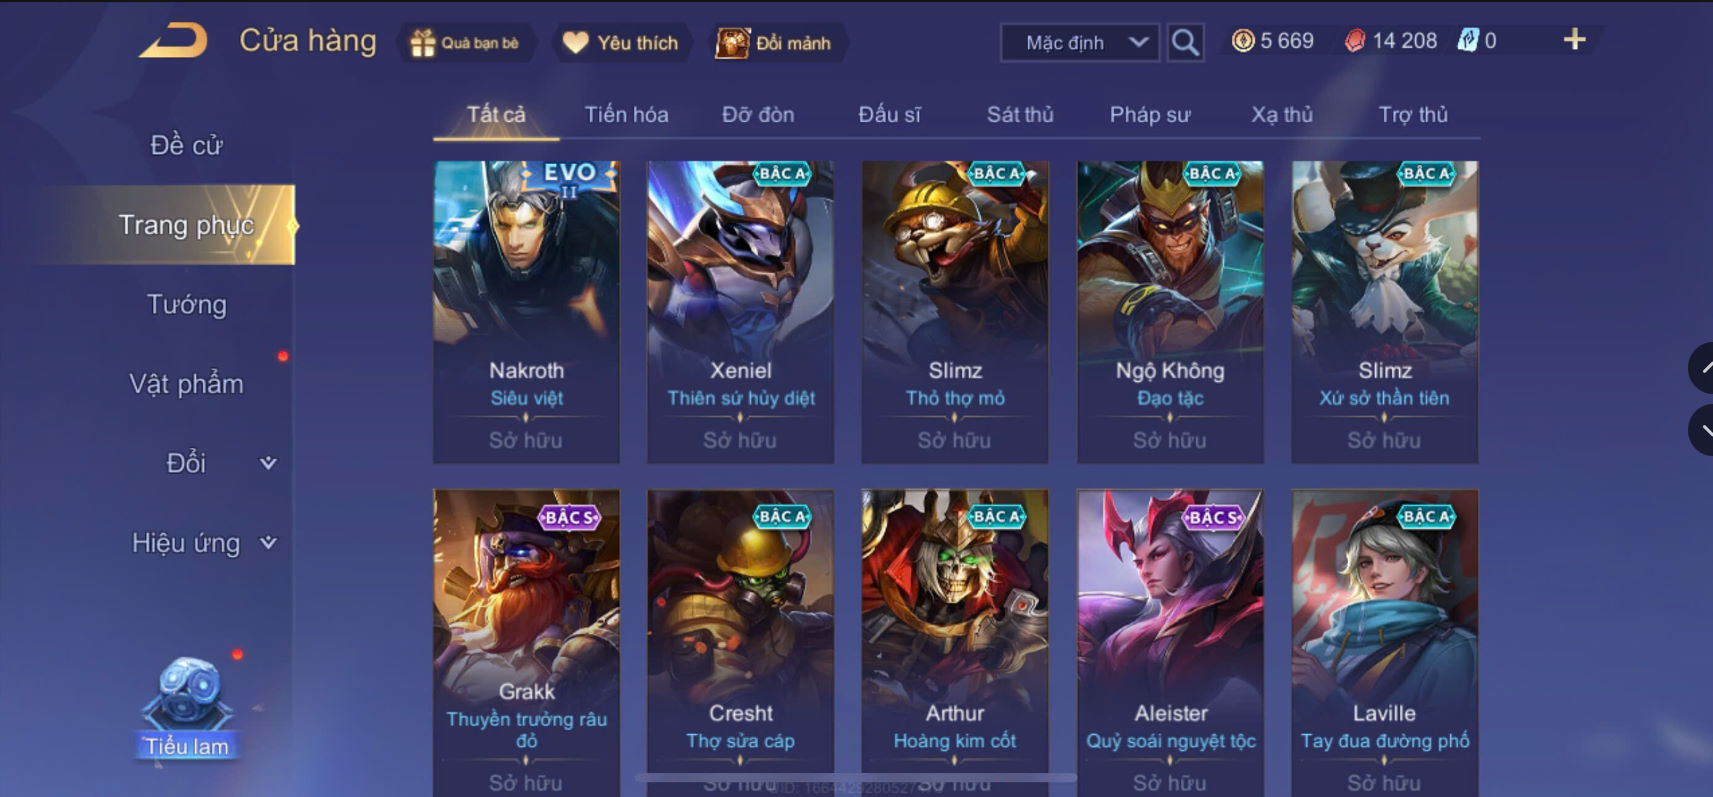1713x797 pixels.
Task: Open the Tiểu lam robot assistant
Action: click(x=186, y=707)
